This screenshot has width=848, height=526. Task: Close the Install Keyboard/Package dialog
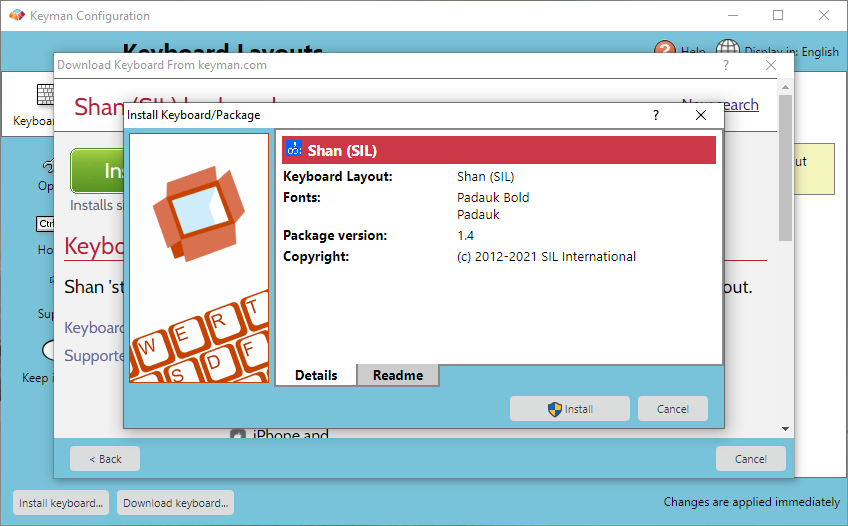pos(701,115)
